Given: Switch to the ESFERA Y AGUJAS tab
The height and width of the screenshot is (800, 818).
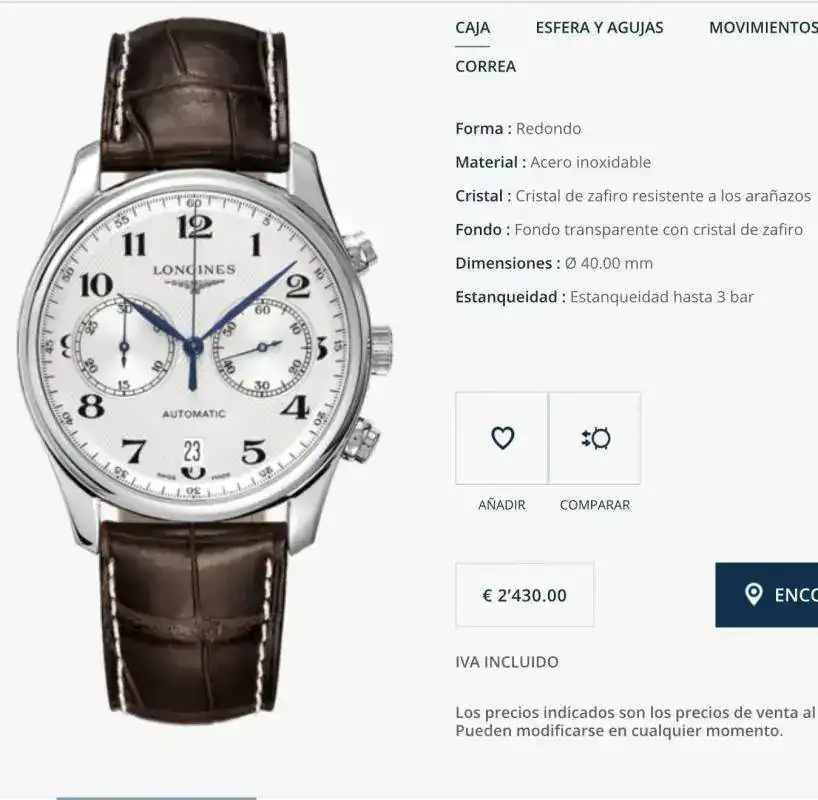Looking at the screenshot, I should pos(599,28).
